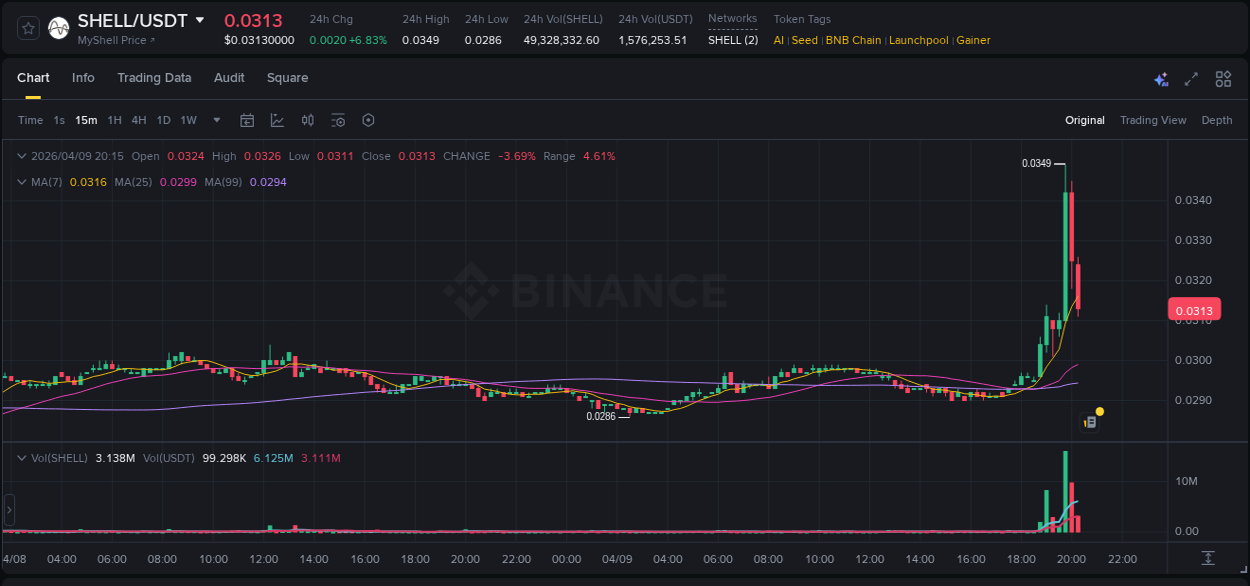Open the layout grid icon top right
The height and width of the screenshot is (586, 1250).
(1223, 78)
